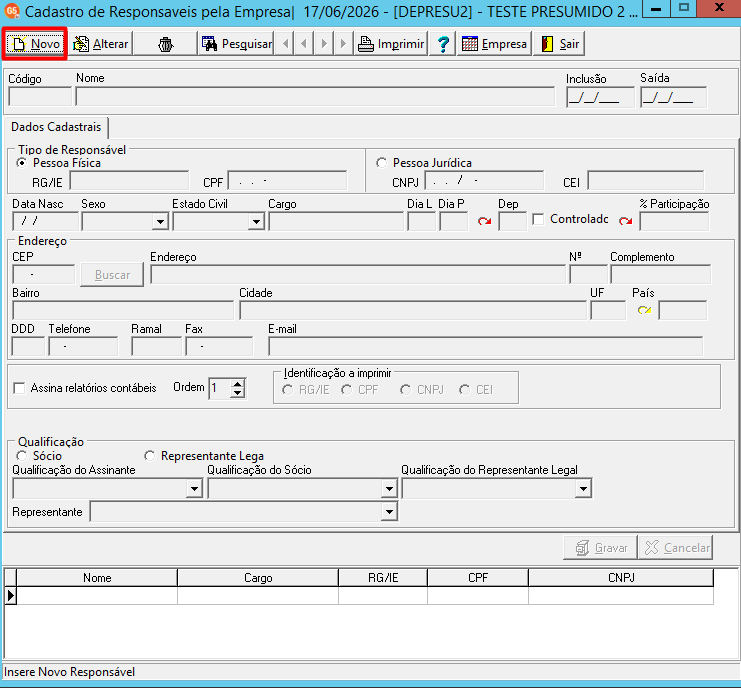Click the Código input field
The image size is (741, 688).
40,97
